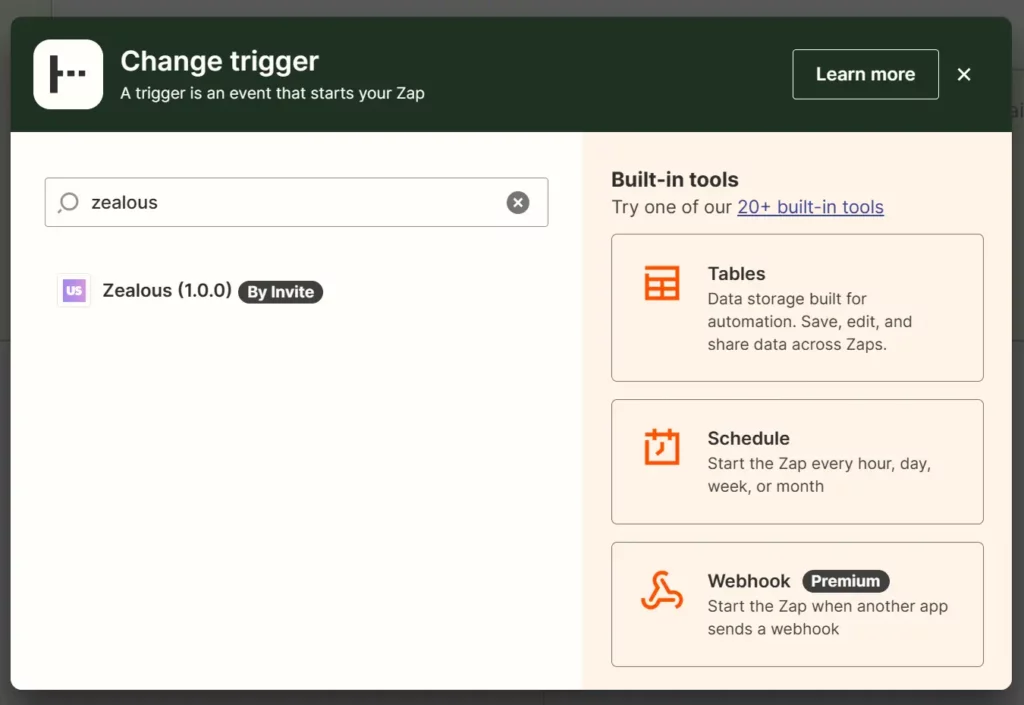Open the Learn more button
1024x705 pixels.
coord(865,74)
